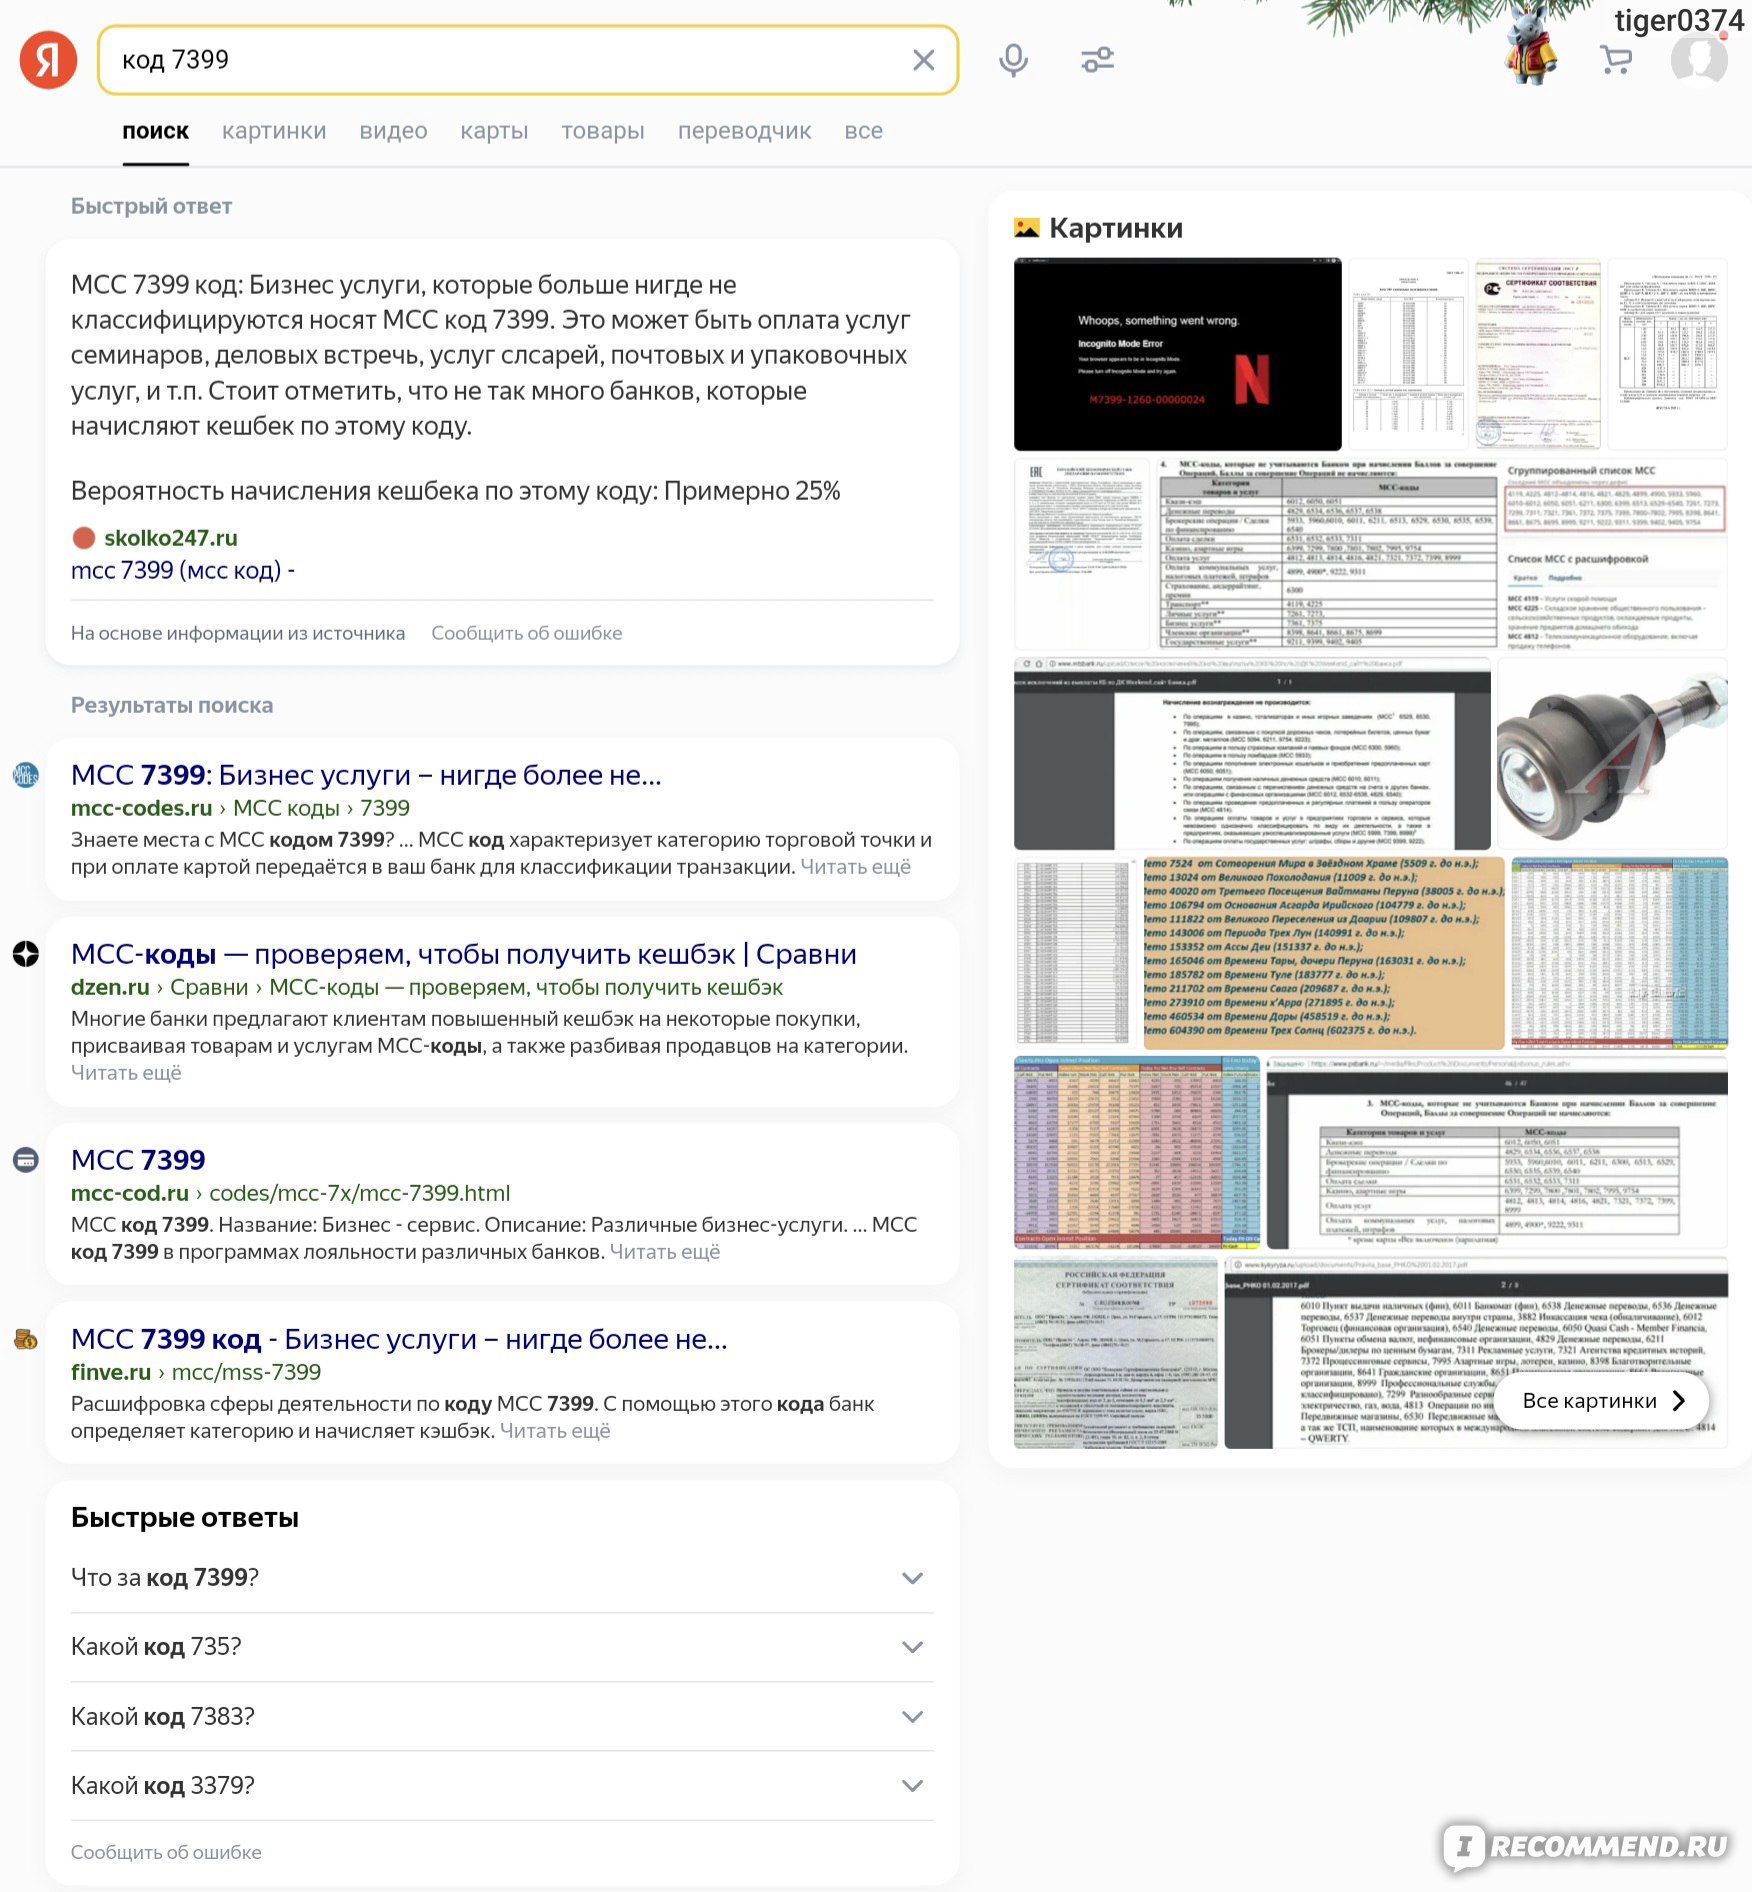The image size is (1752, 1892).
Task: Open search settings filter icon
Action: point(1097,60)
